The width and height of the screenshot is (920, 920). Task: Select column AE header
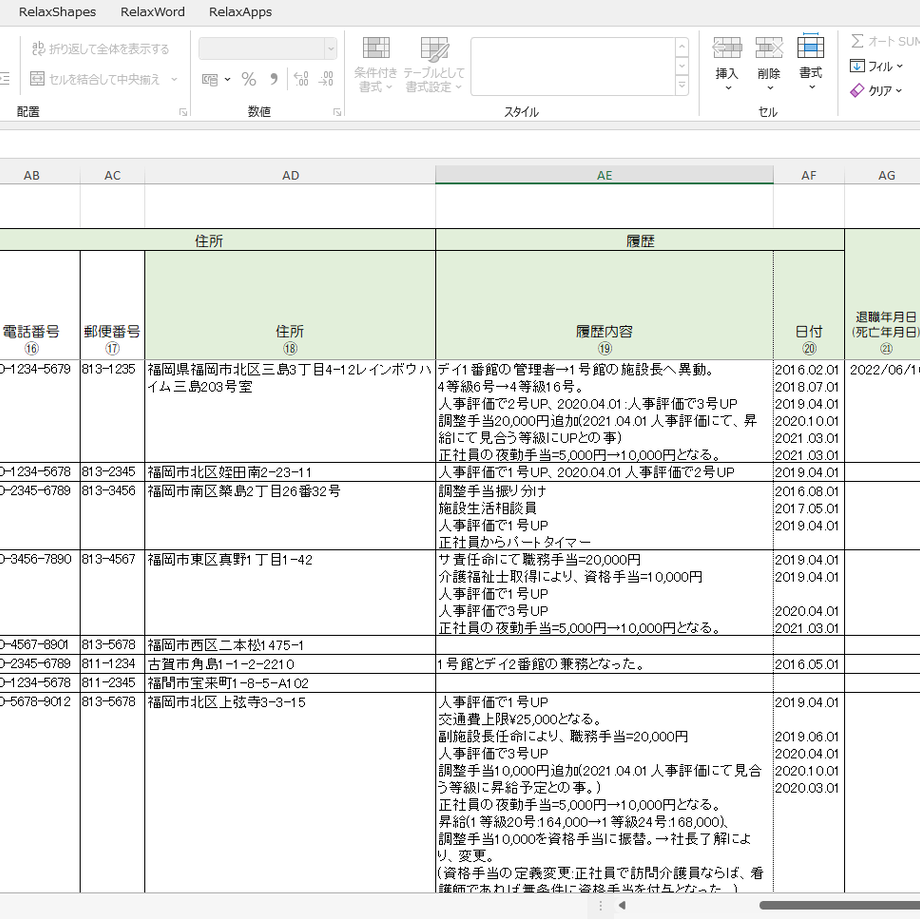coord(604,175)
